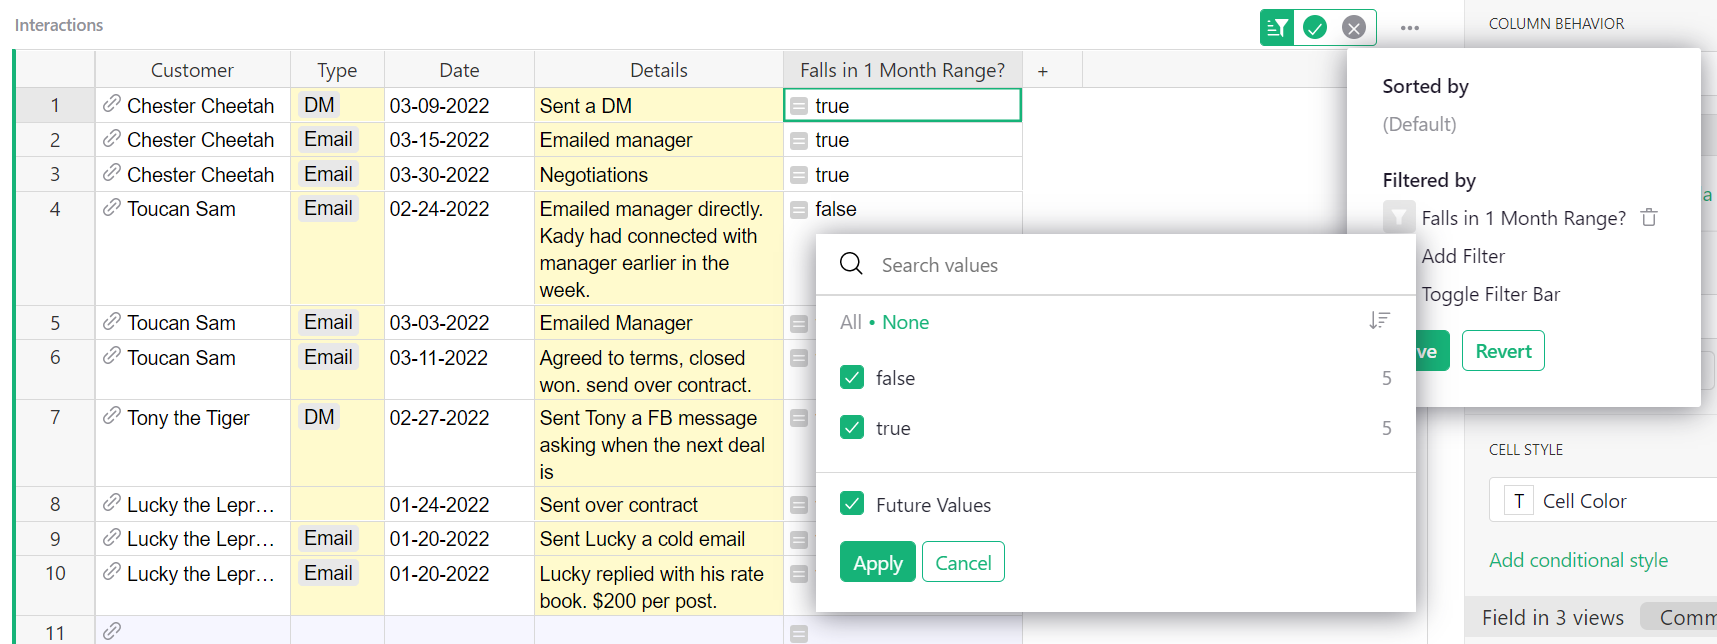
Task: Click Add conditional style link
Action: [x=1578, y=560]
